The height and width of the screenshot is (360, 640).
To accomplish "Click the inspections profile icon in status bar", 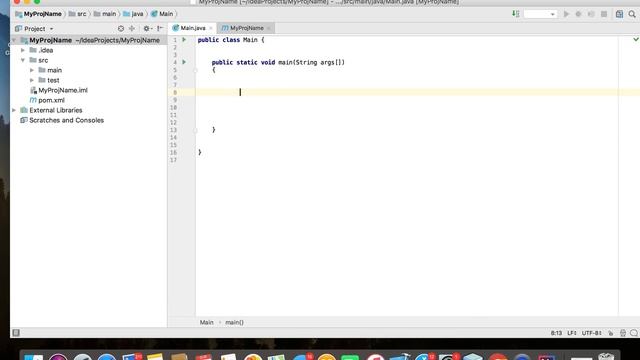I will coord(623,333).
